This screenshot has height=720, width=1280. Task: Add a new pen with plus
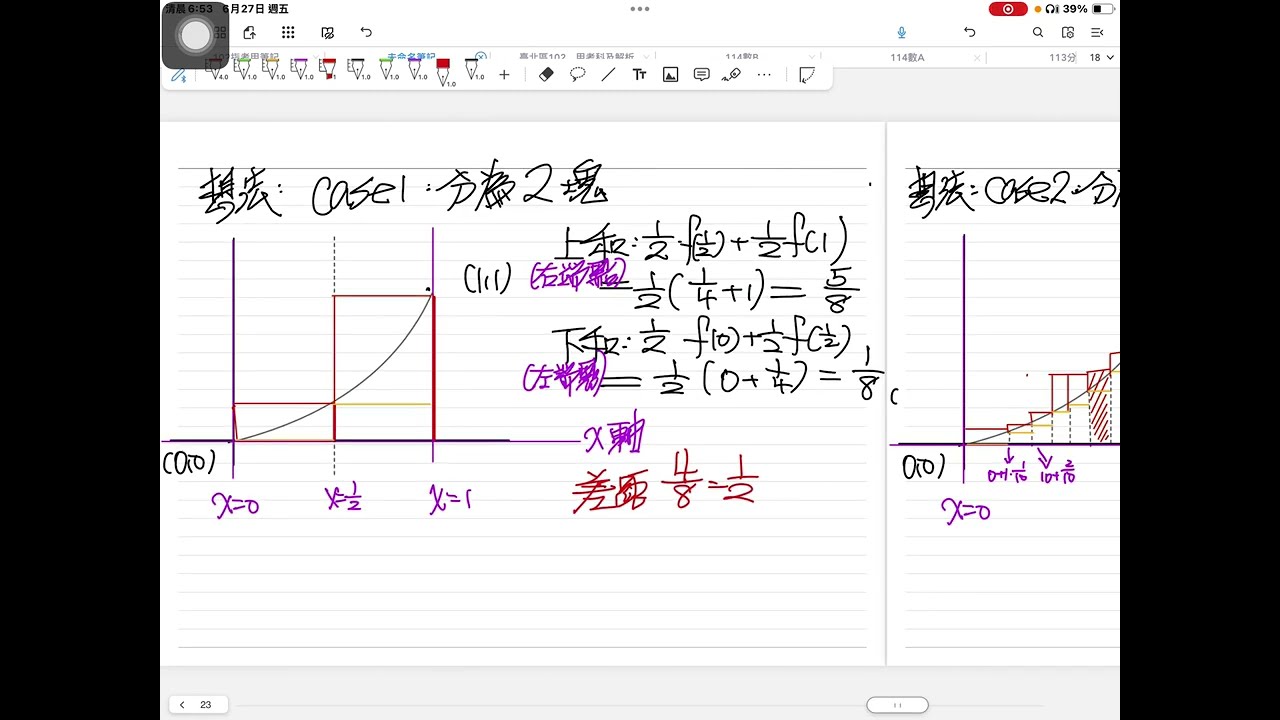tap(504, 75)
